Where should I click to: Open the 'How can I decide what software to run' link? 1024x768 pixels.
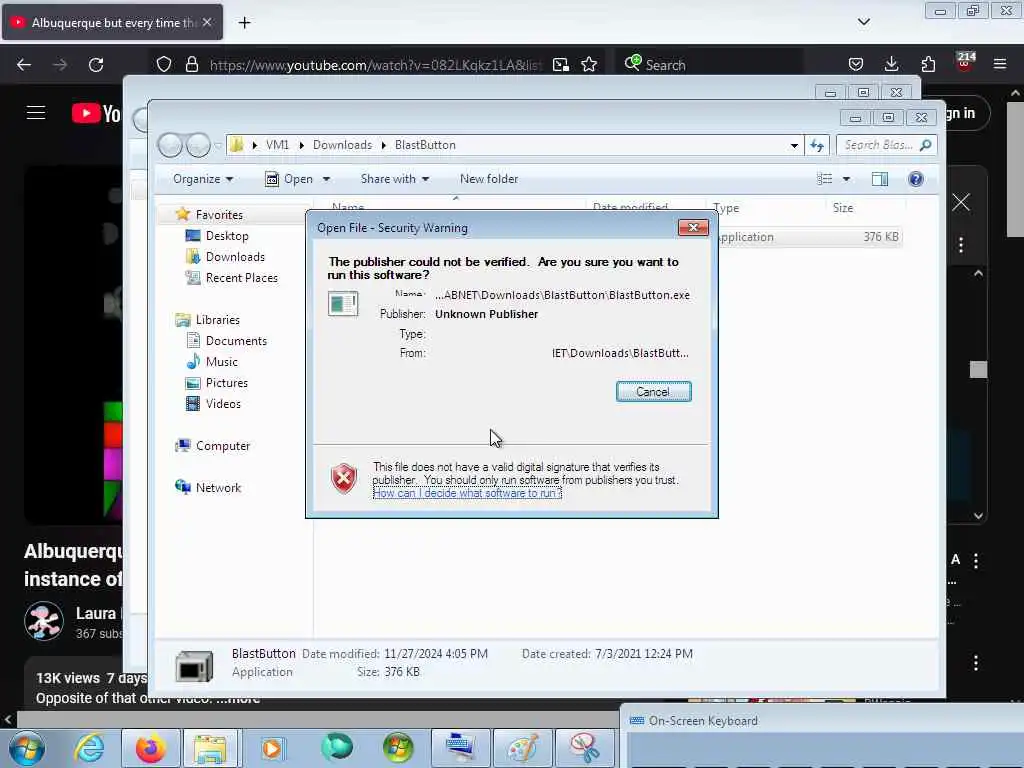coord(467,493)
